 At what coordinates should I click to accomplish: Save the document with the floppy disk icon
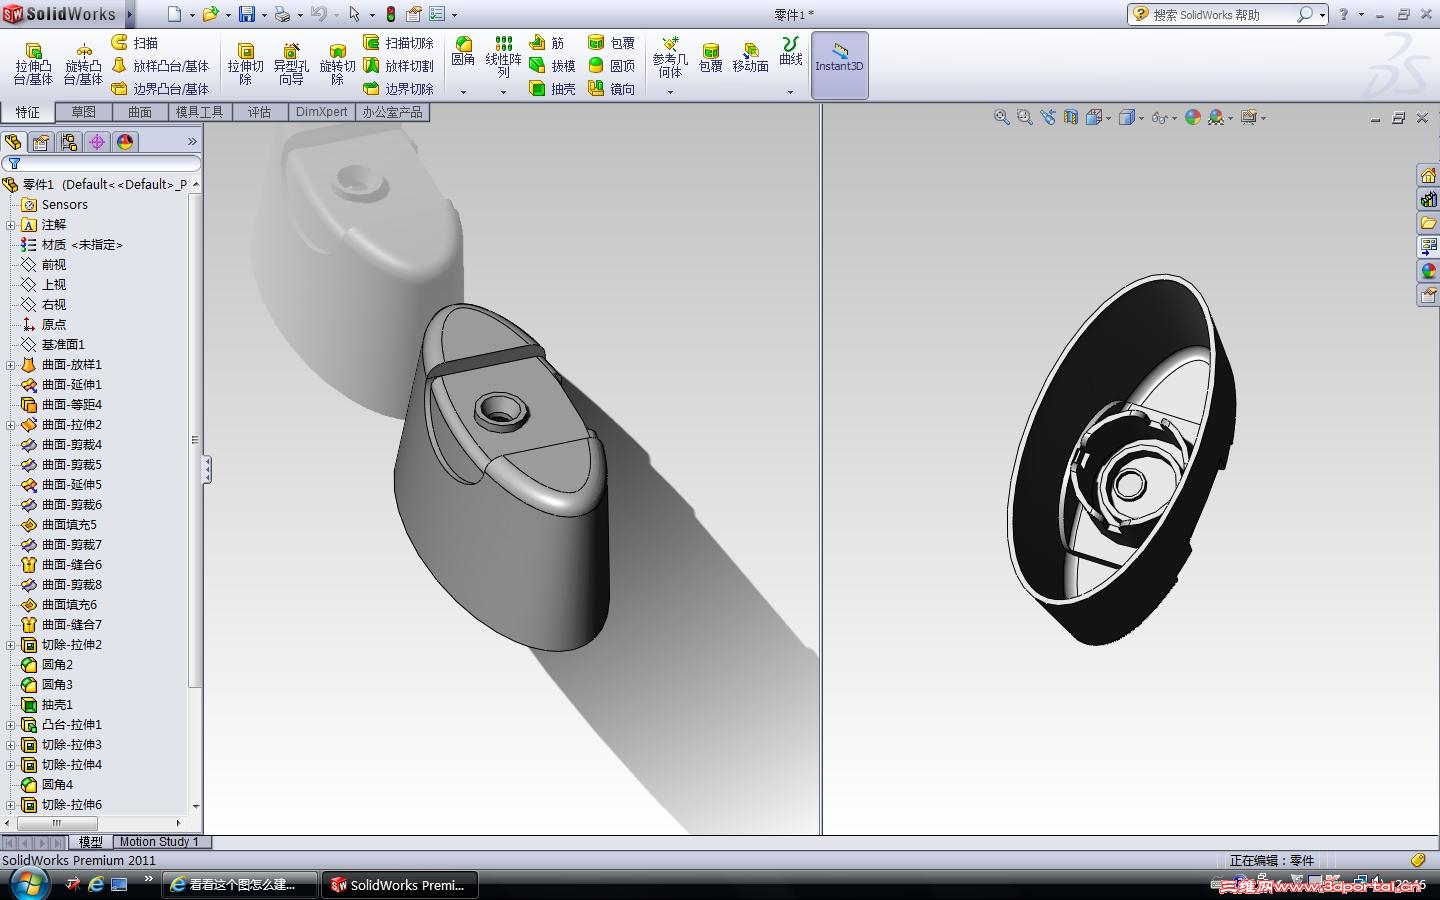[x=246, y=14]
